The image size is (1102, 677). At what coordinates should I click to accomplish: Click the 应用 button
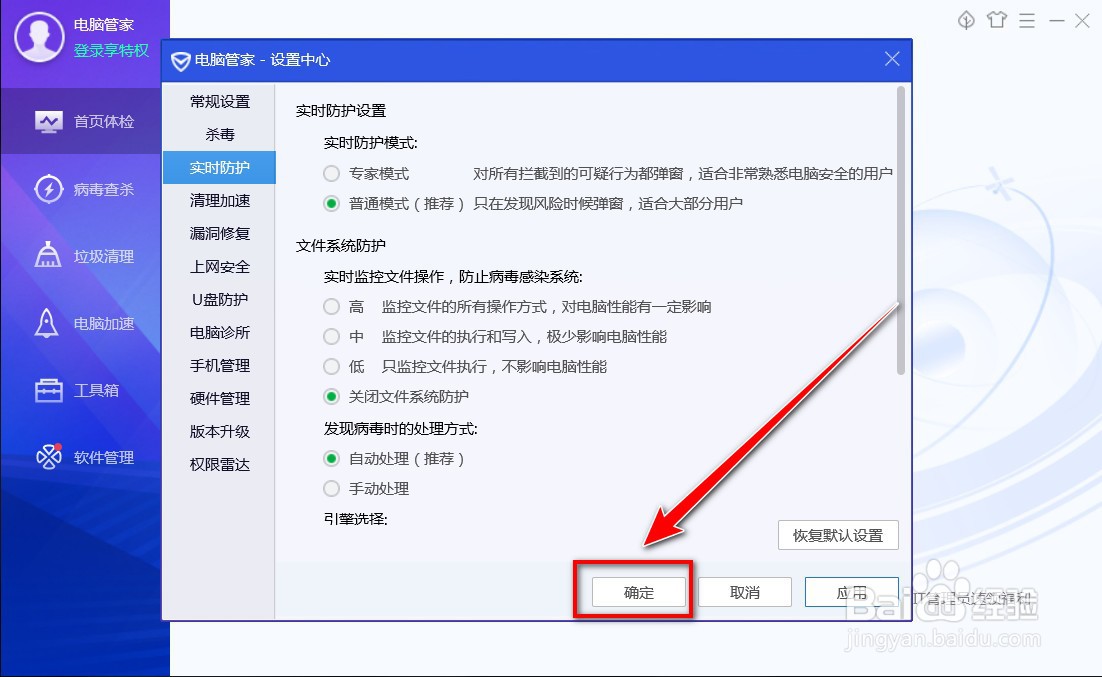(851, 593)
